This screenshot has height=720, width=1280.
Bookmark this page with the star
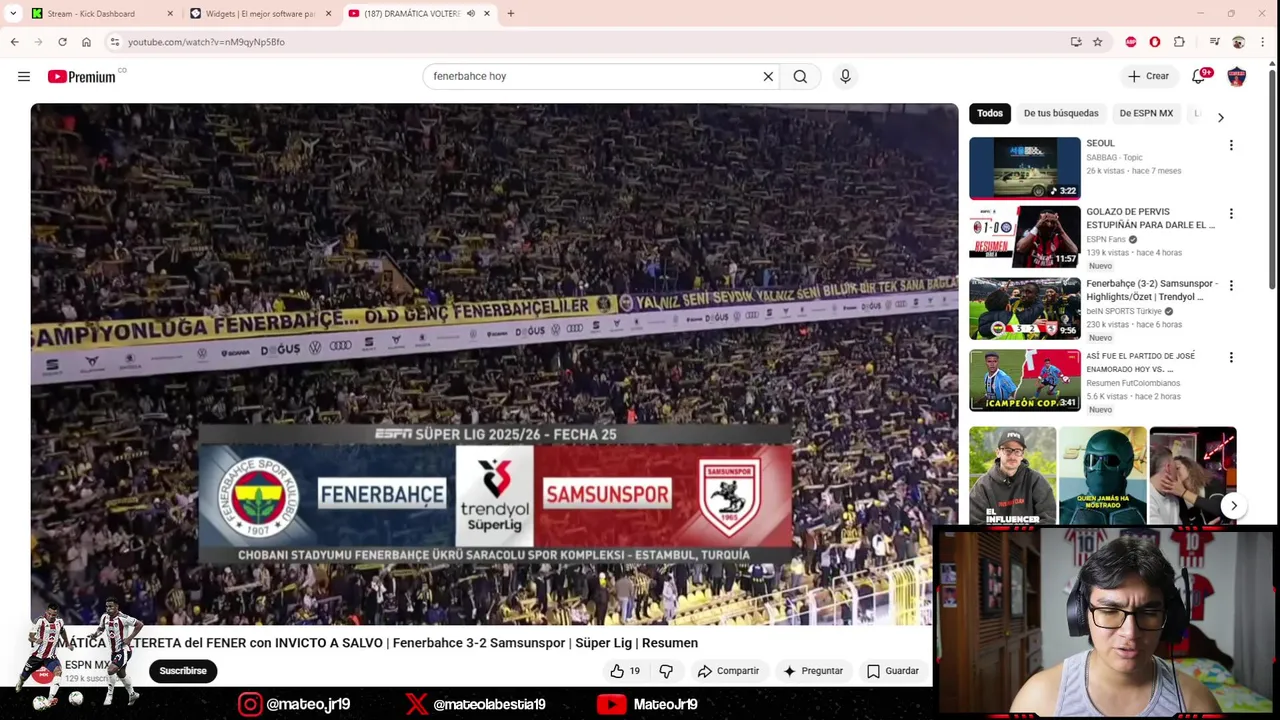pyautogui.click(x=1097, y=42)
